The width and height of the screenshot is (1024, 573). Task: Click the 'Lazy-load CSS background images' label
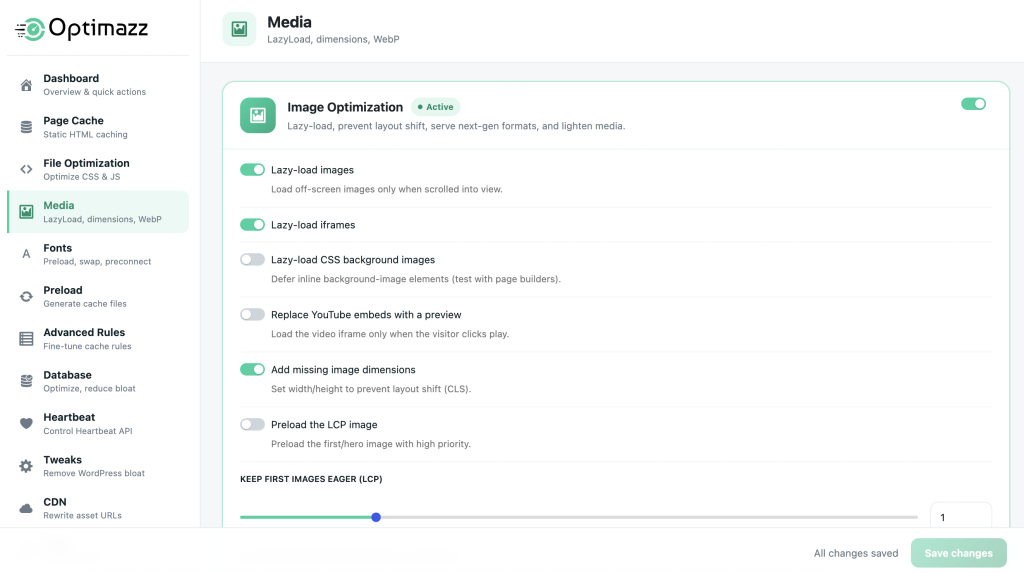click(x=353, y=259)
